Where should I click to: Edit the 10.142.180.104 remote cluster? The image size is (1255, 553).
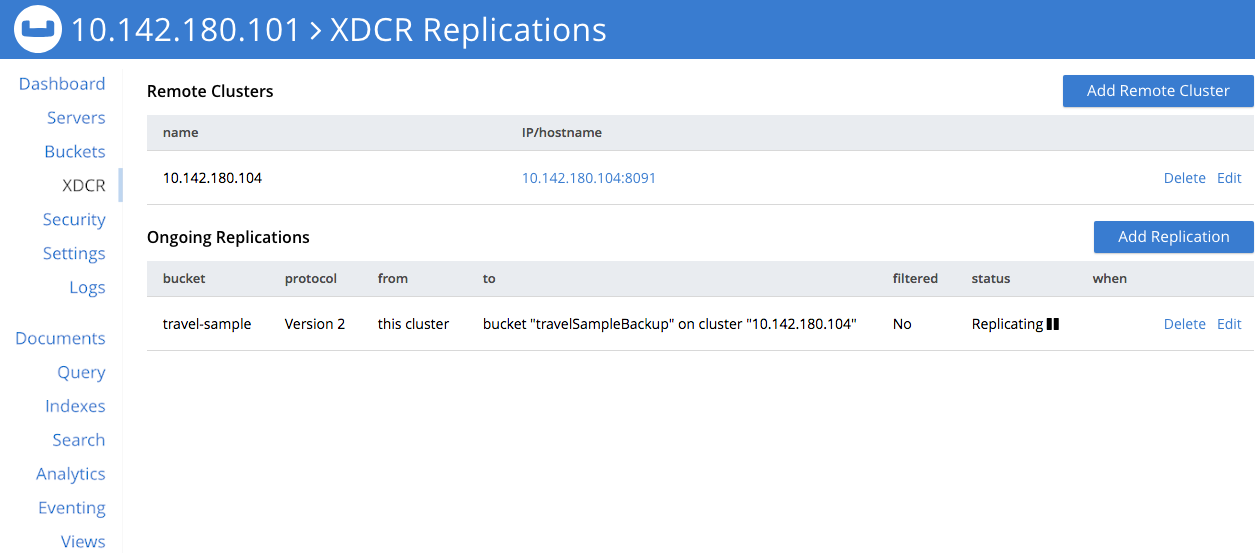point(1229,178)
